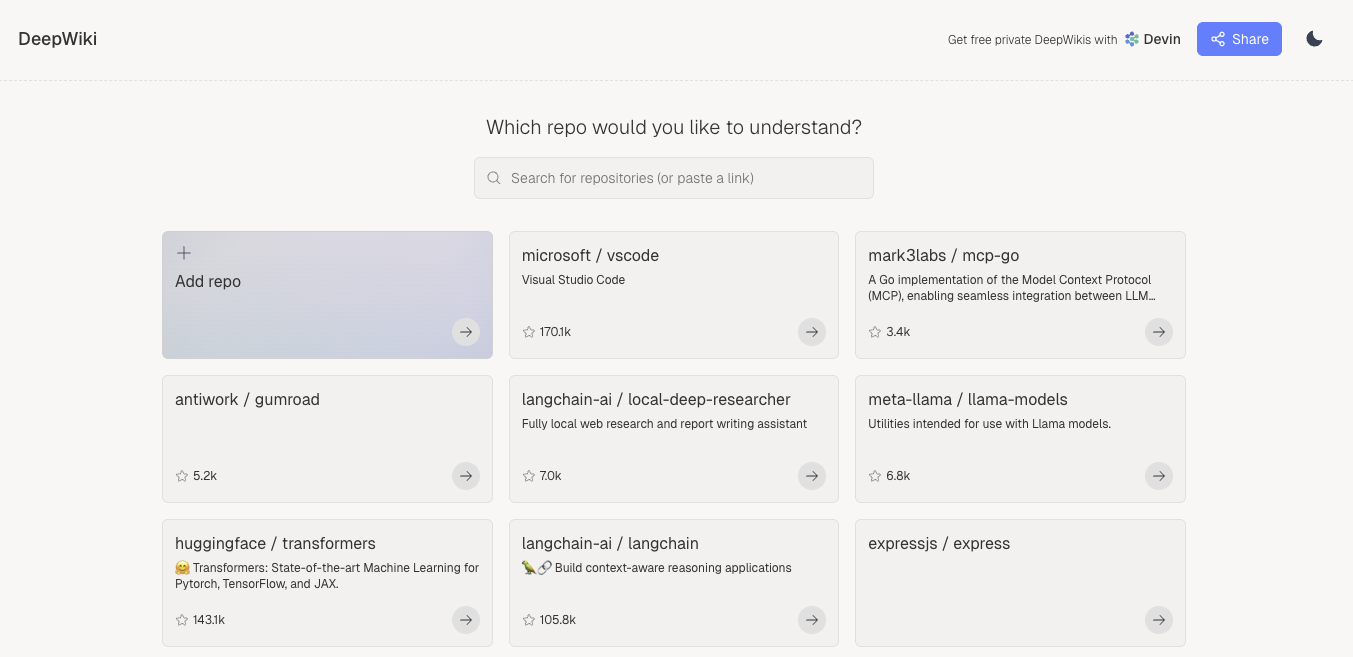This screenshot has height=657, width=1353.
Task: Open huggingface / transformers via its arrow icon
Action: tap(466, 620)
